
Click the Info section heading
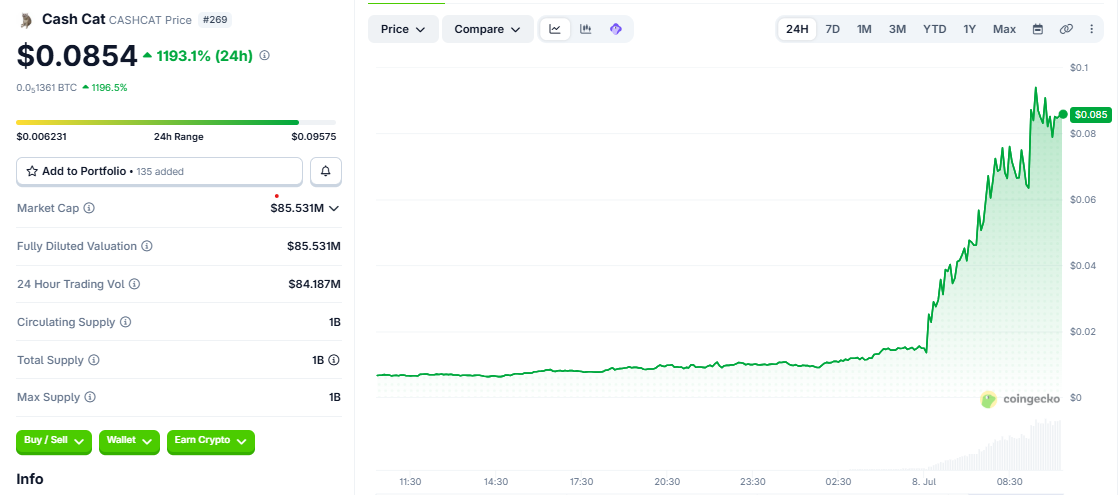click(30, 479)
